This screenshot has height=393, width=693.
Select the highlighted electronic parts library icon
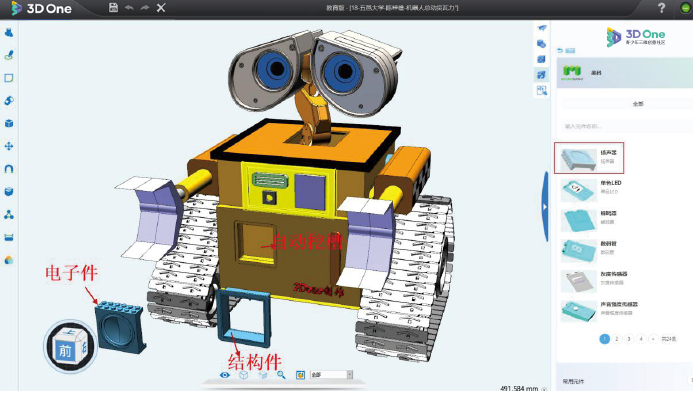541,75
